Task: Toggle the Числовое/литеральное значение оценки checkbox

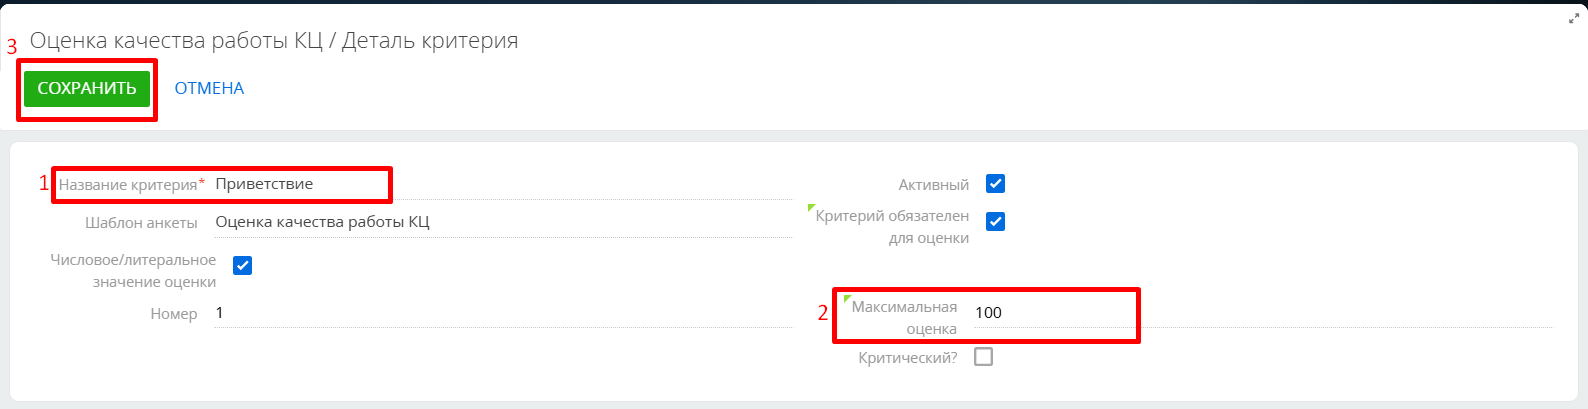Action: [x=242, y=265]
